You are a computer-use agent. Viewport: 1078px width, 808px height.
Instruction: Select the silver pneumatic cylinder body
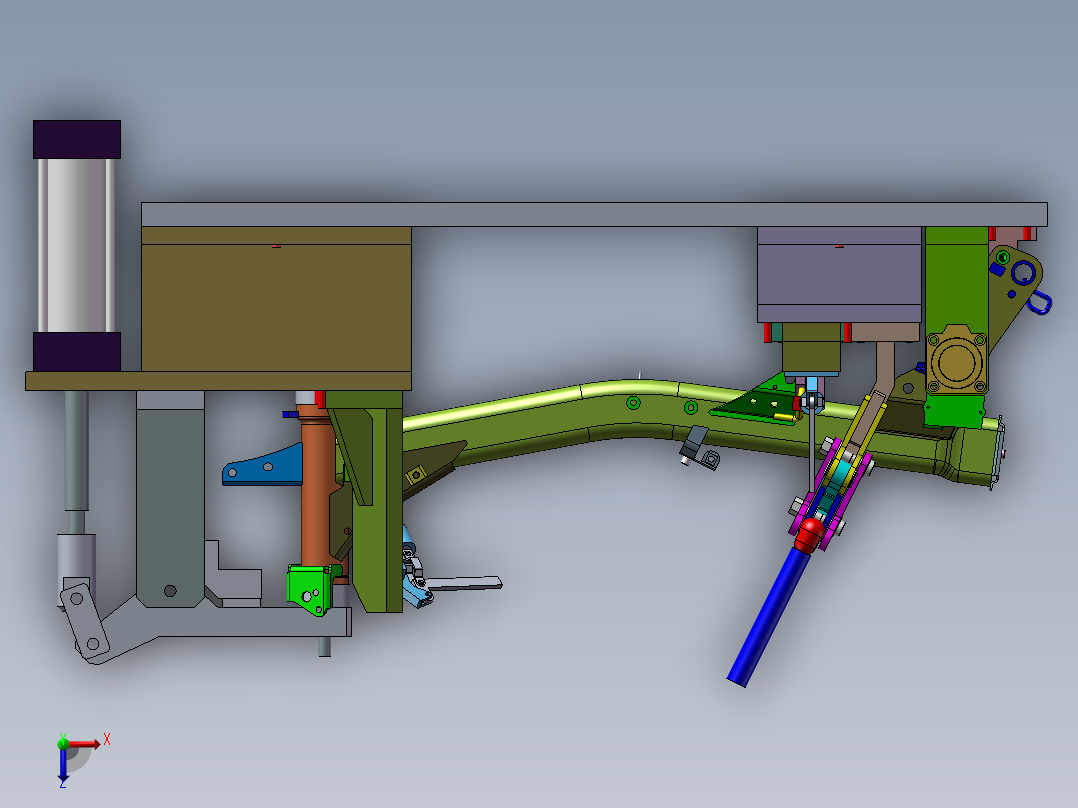[76, 245]
